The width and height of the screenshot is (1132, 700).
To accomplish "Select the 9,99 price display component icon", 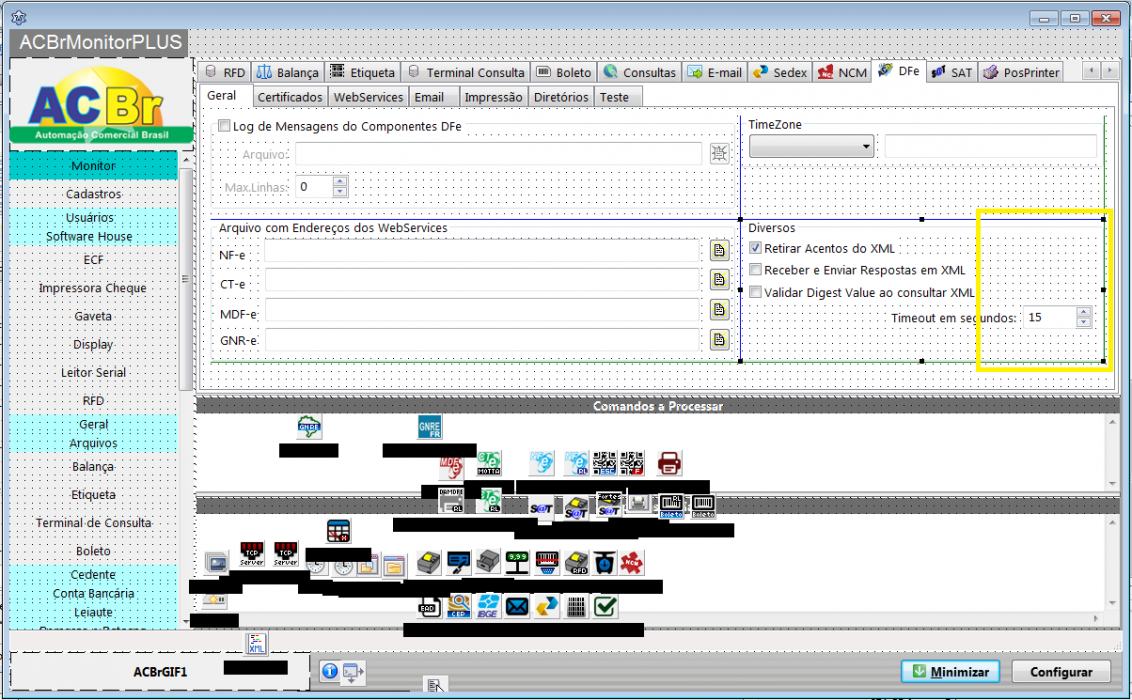I will 517,562.
